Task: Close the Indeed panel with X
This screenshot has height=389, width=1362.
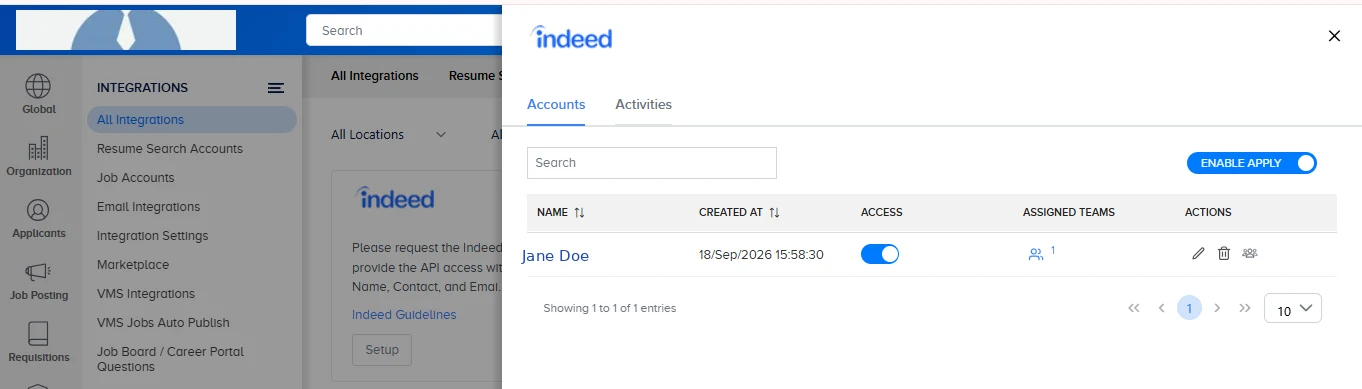Action: click(x=1334, y=36)
